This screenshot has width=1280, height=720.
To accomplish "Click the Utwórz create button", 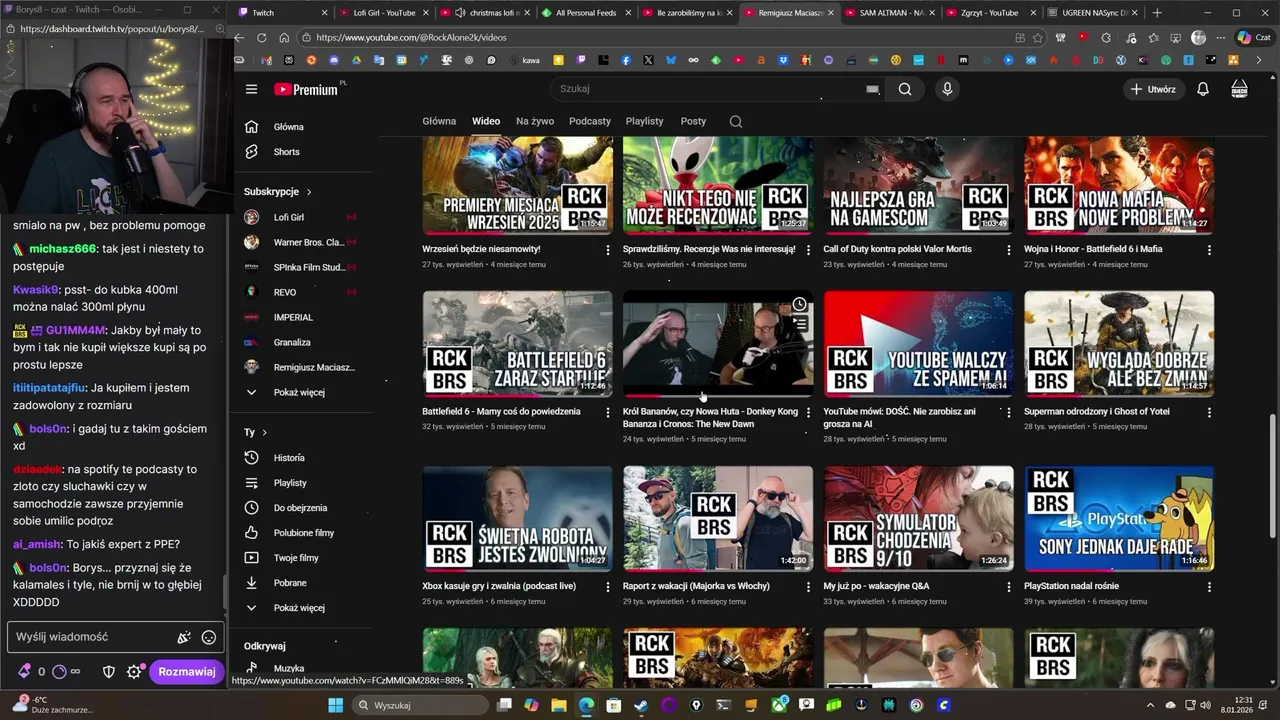I will point(1152,89).
